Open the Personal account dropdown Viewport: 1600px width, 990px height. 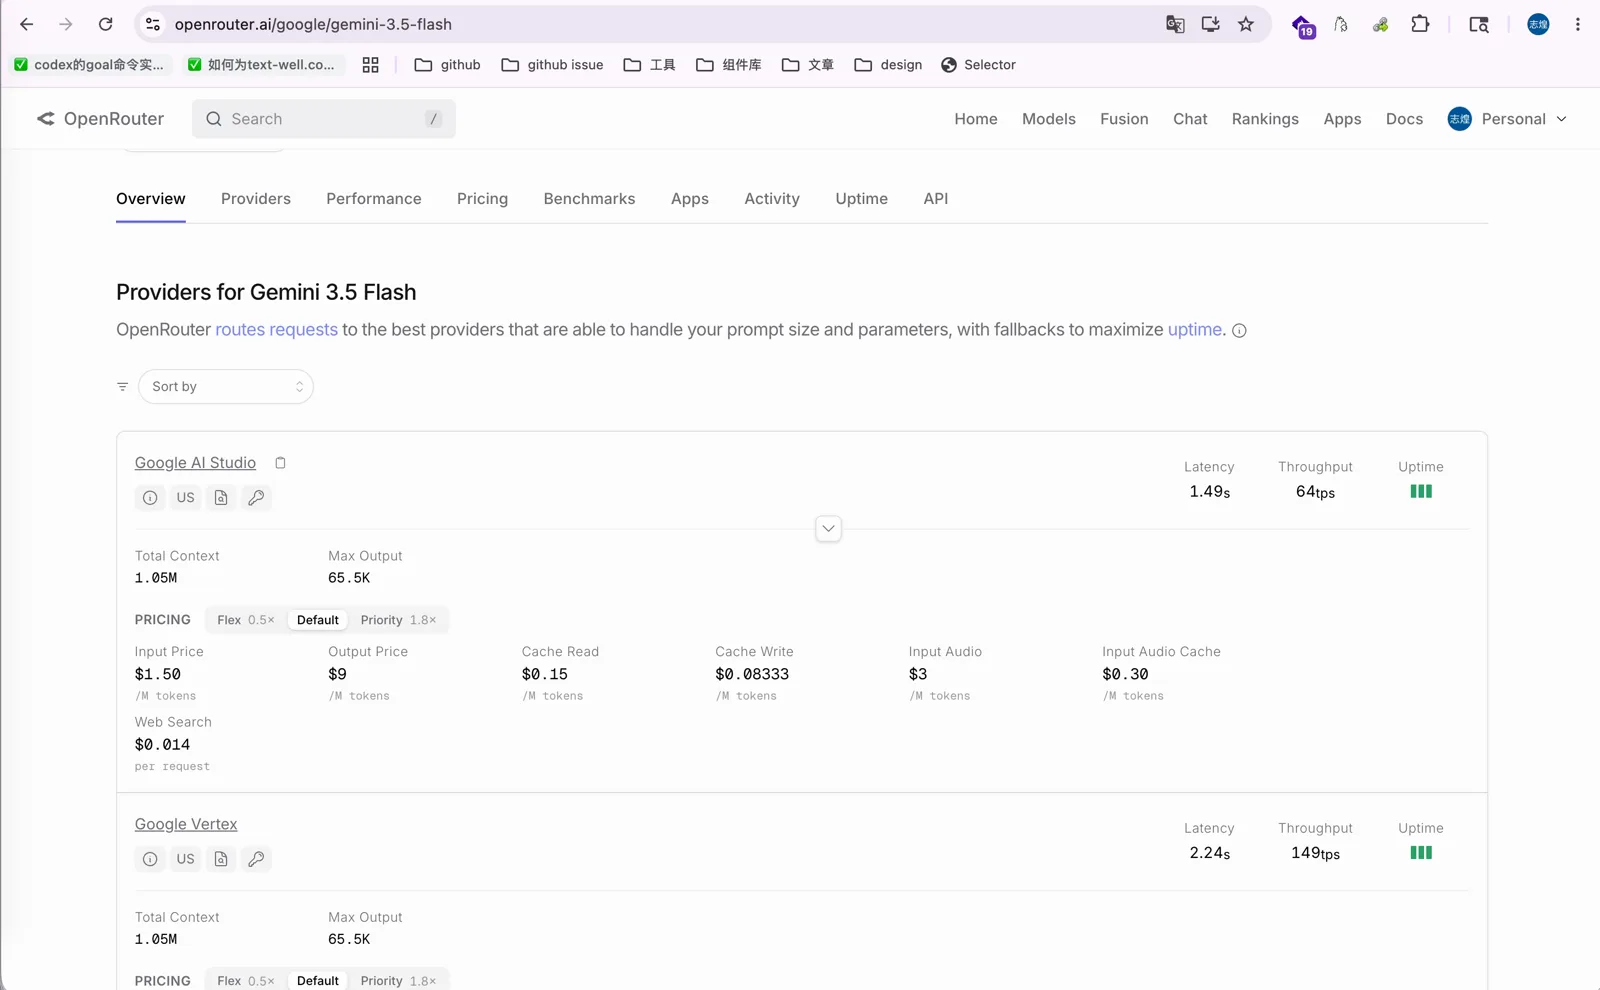(x=1507, y=119)
